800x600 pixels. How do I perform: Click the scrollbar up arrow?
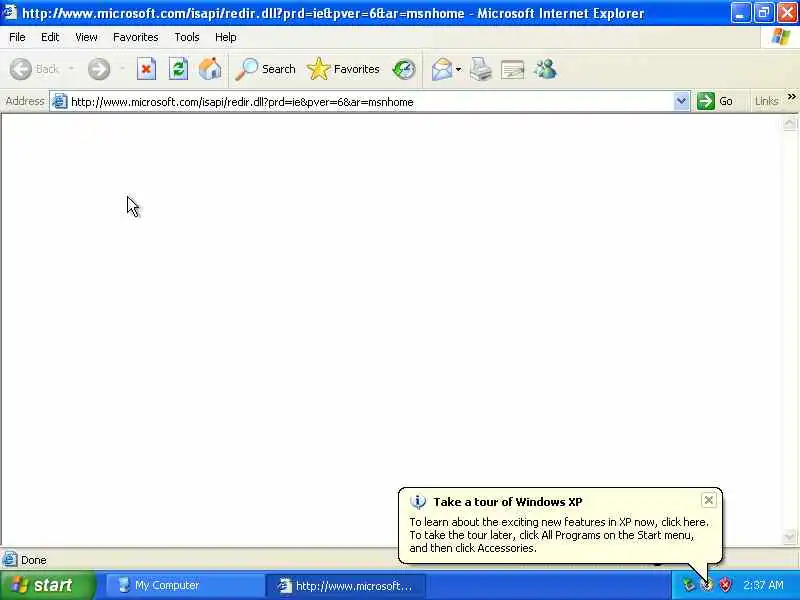click(x=789, y=123)
